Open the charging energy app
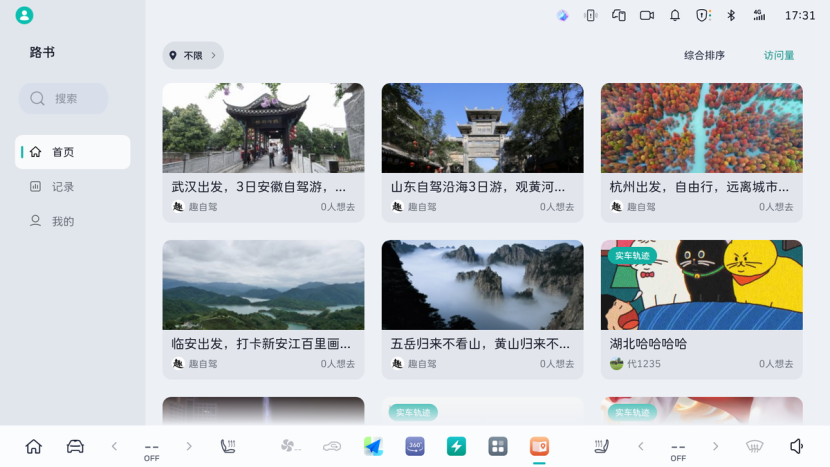The width and height of the screenshot is (830, 467). click(456, 446)
